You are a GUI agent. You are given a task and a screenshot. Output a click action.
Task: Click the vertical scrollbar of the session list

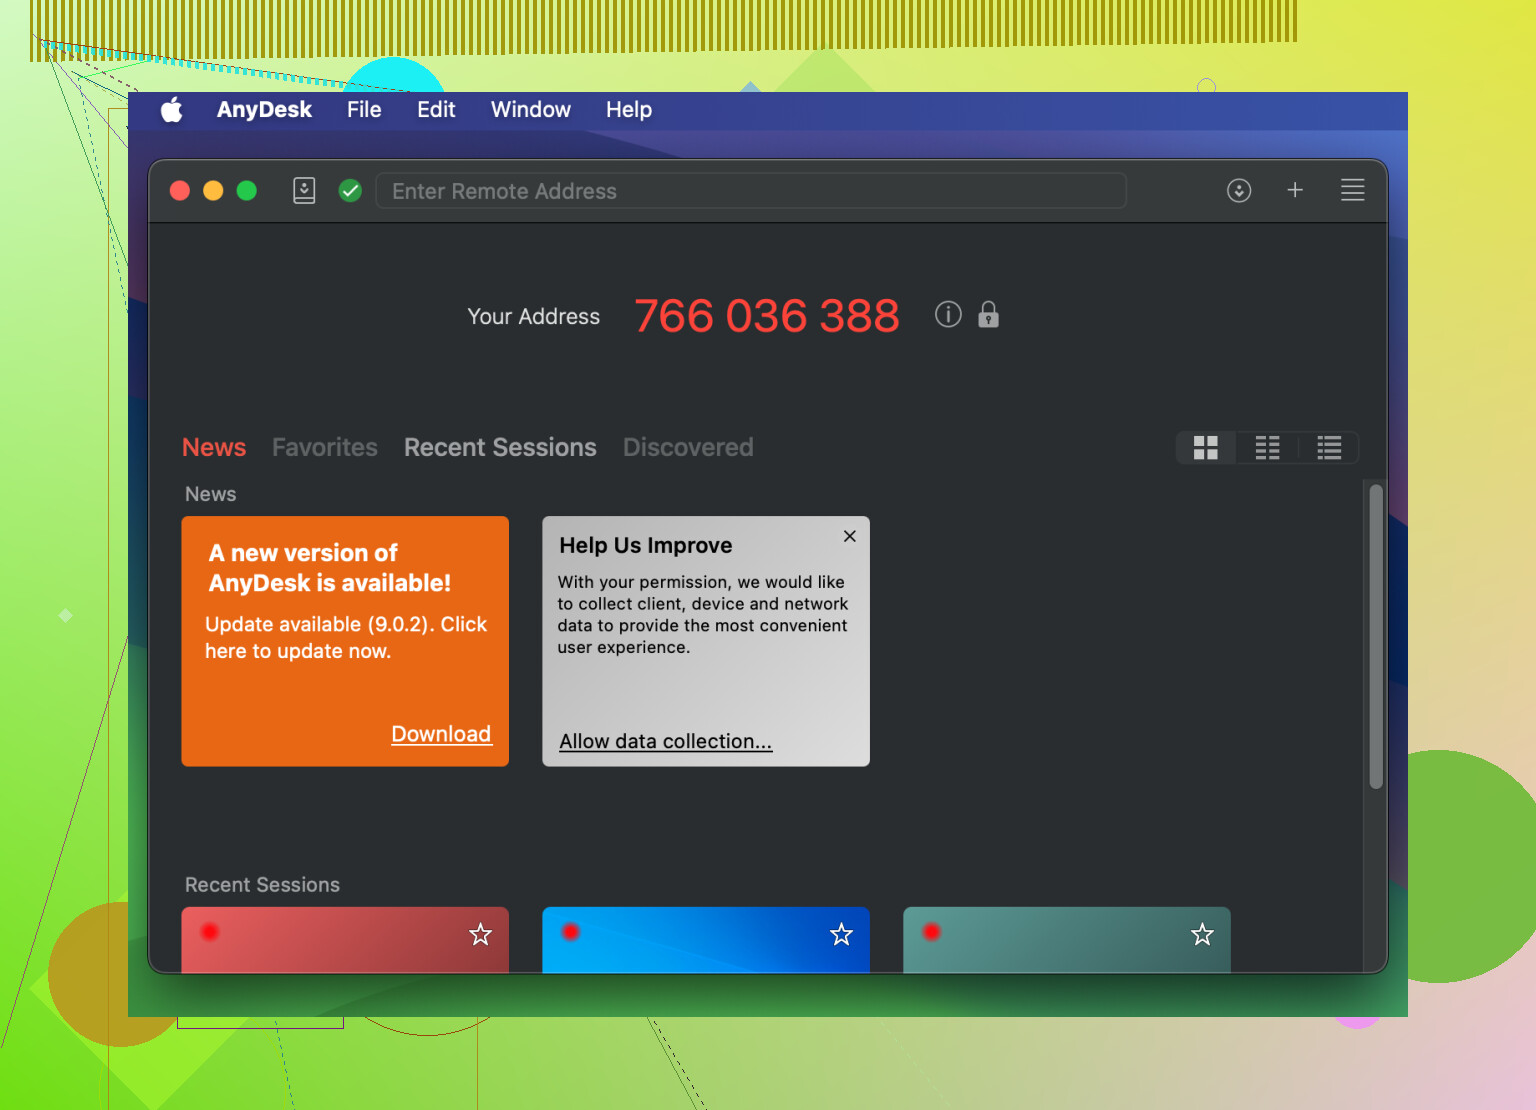[x=1376, y=636]
